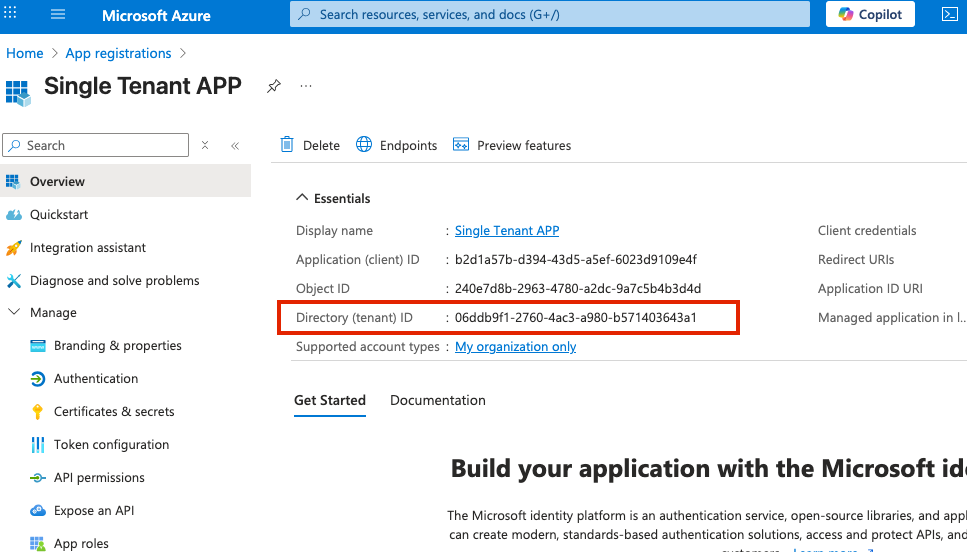Click the Branding & properties icon
967x552 pixels.
pos(38,346)
